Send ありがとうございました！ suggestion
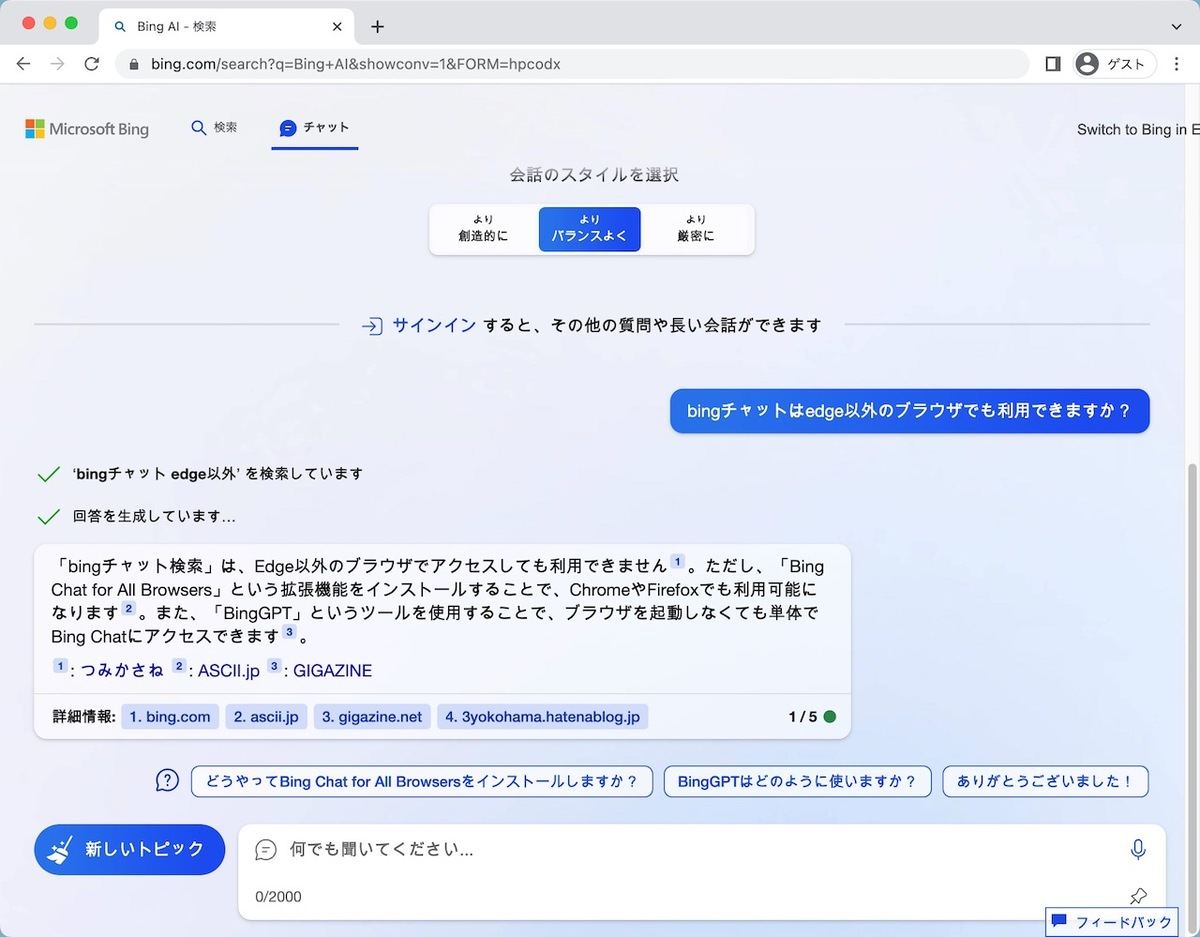This screenshot has height=937, width=1200. click(1045, 782)
